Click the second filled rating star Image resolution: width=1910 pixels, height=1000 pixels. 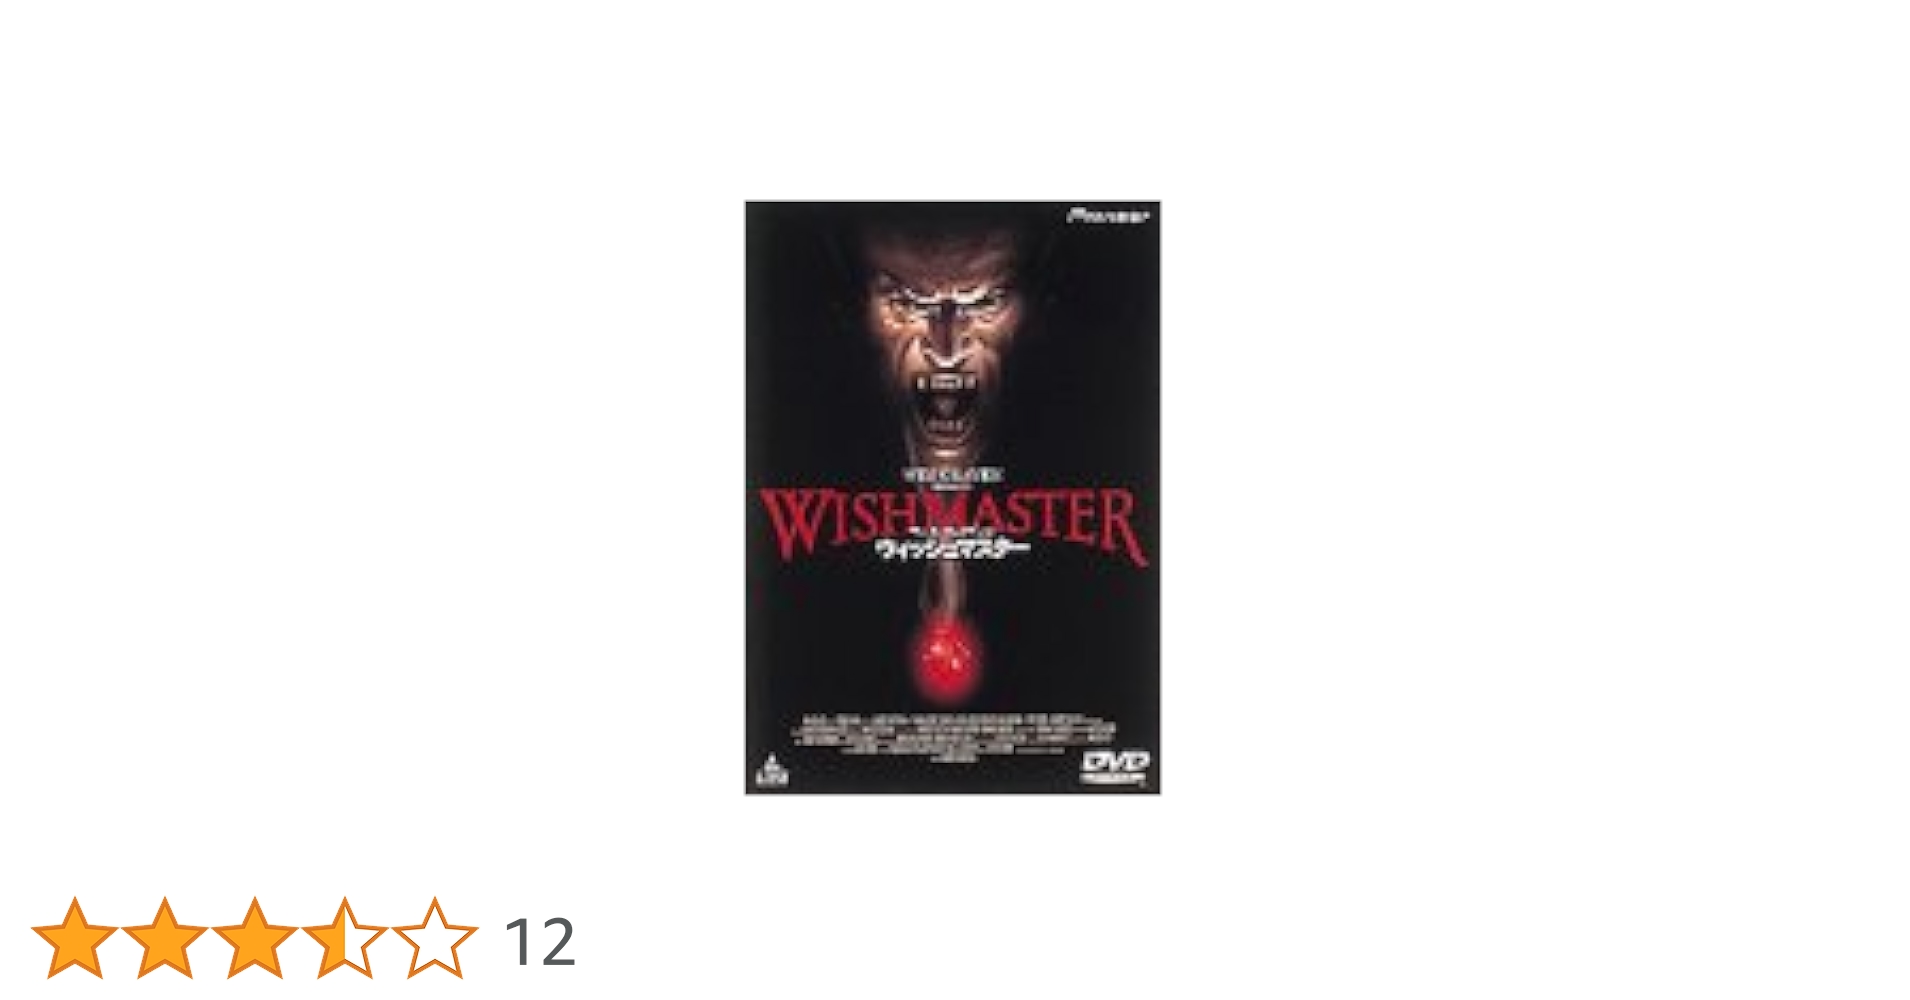165,938
